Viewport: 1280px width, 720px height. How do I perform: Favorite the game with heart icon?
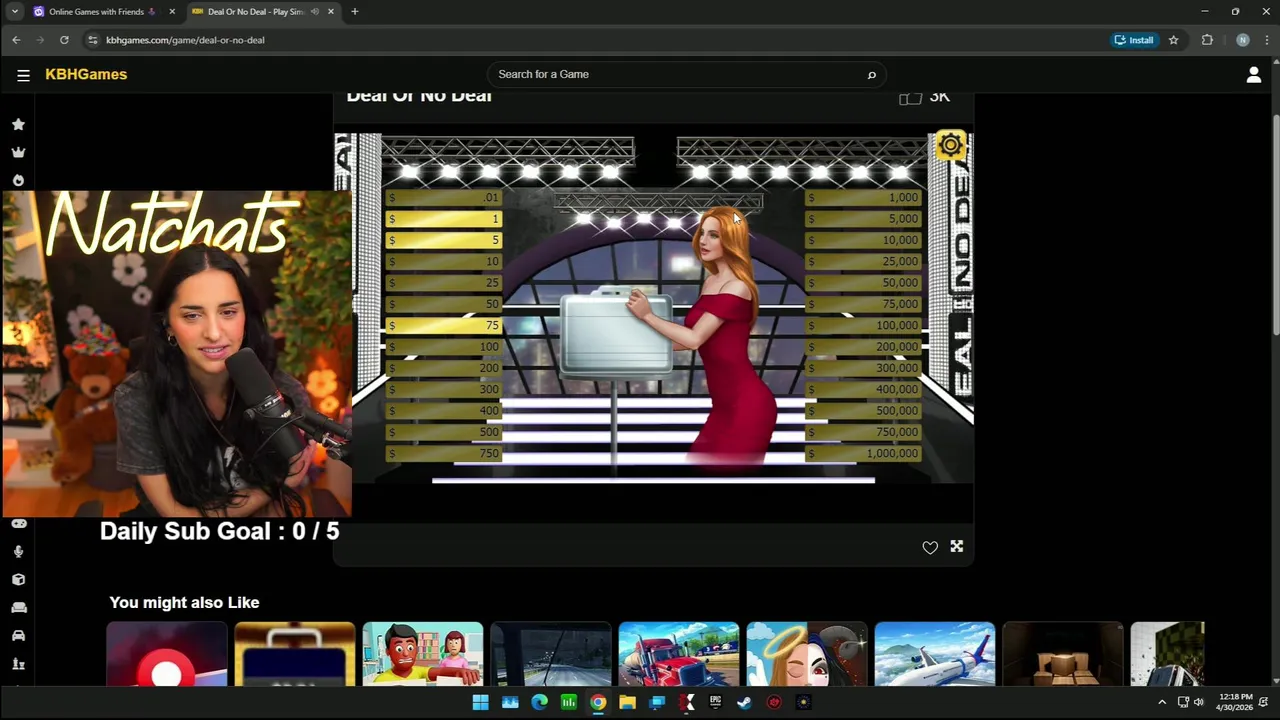(x=930, y=547)
